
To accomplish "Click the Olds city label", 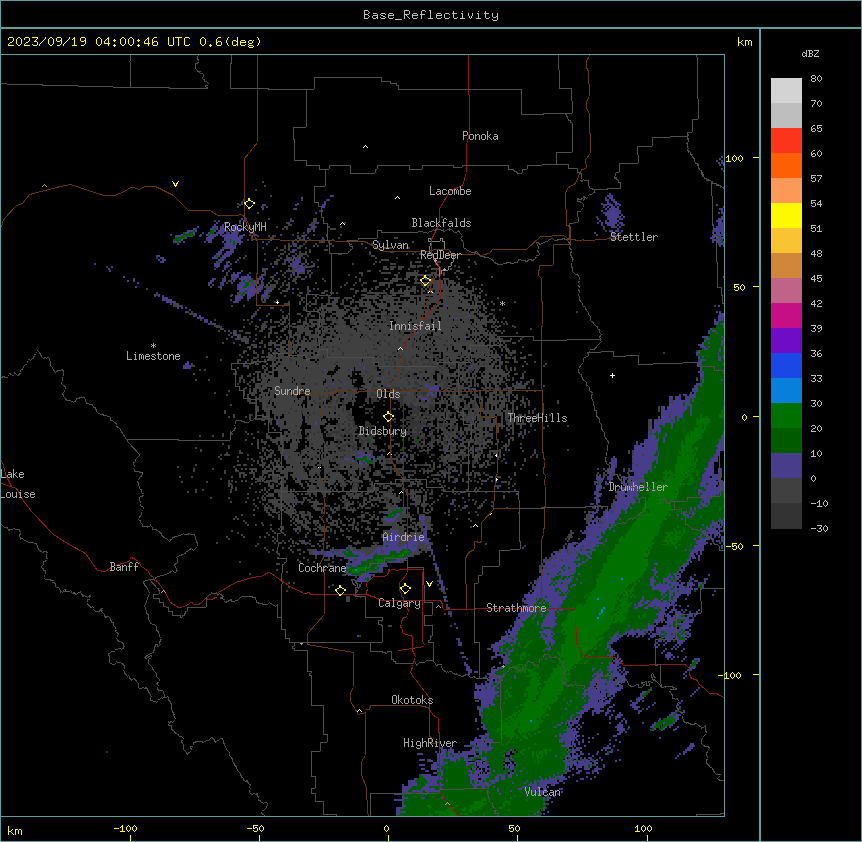I will point(388,394).
